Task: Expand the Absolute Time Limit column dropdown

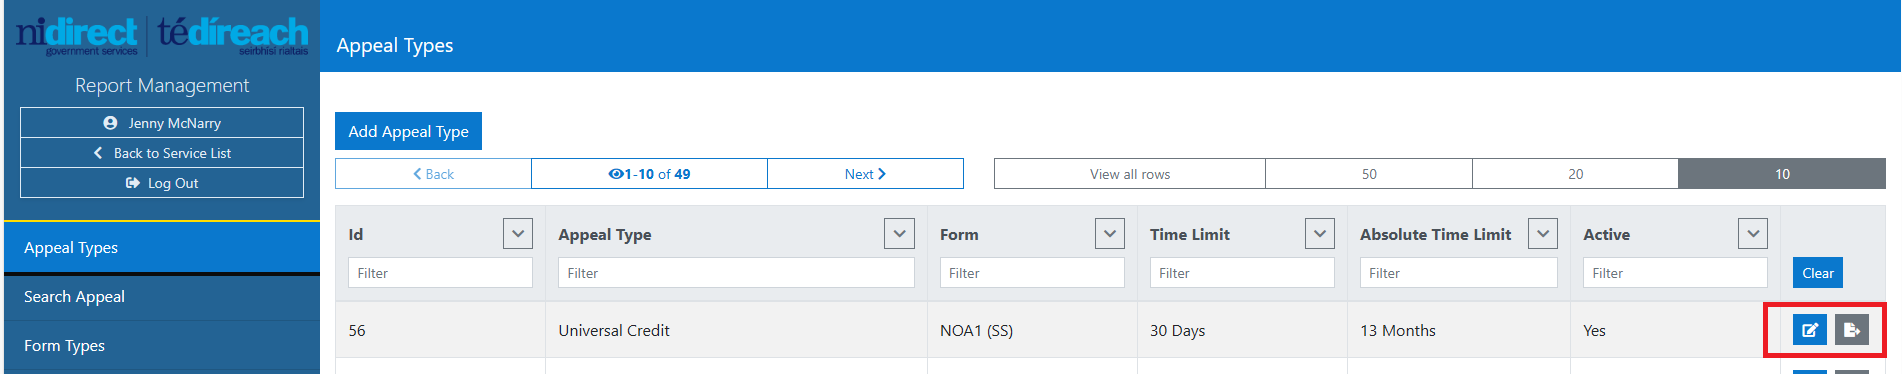Action: click(x=1543, y=234)
